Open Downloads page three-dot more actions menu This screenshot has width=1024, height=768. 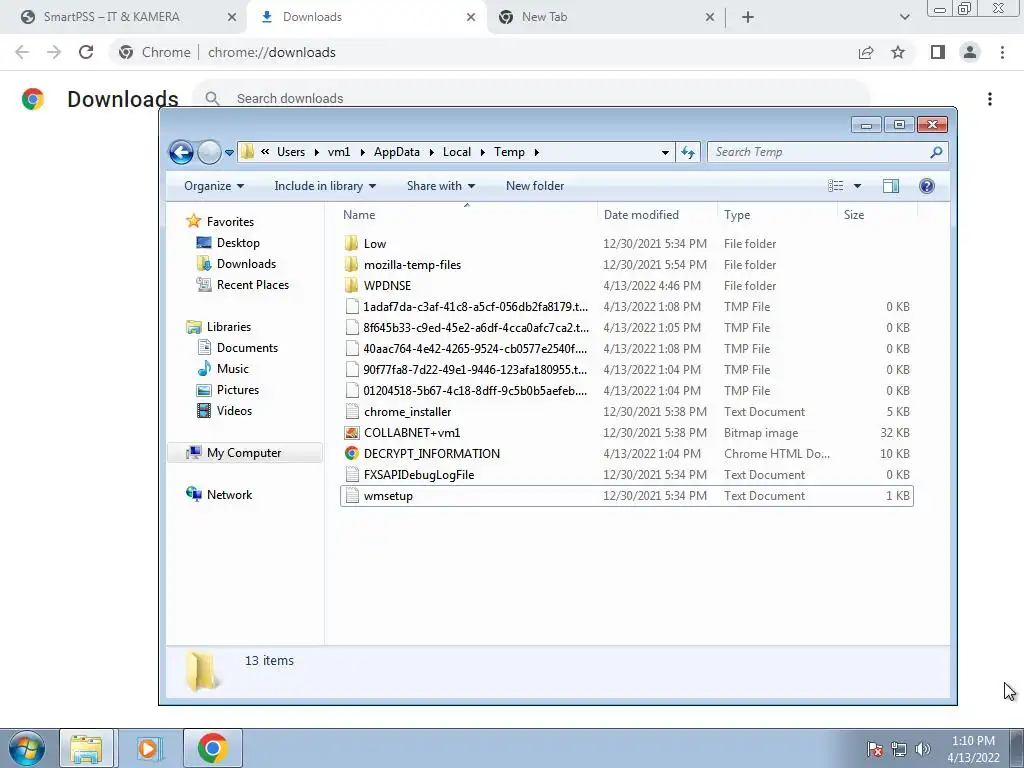990,99
